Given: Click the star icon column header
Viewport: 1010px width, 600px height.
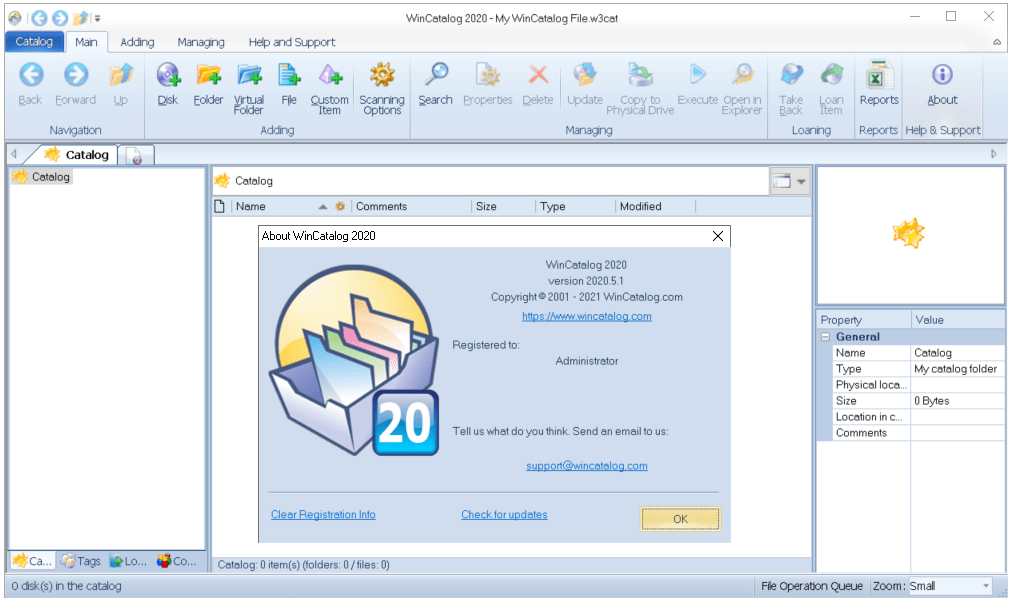Looking at the screenshot, I should 340,206.
